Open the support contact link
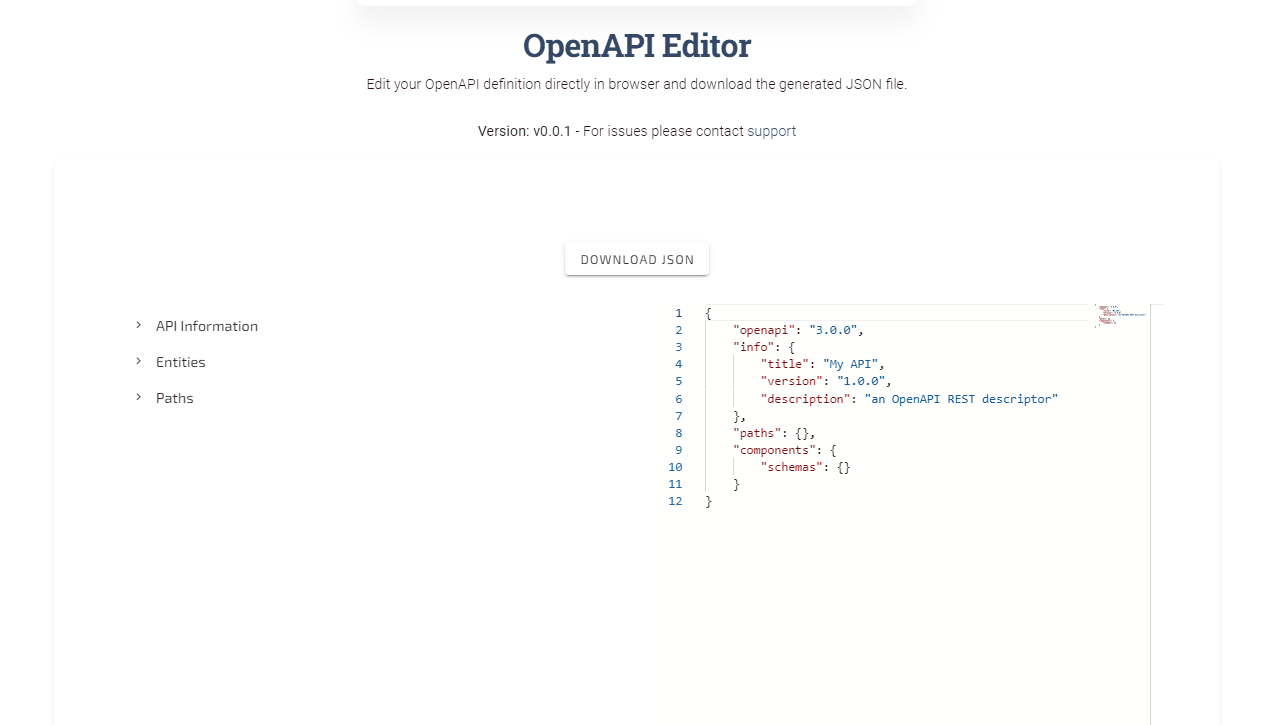 (771, 131)
